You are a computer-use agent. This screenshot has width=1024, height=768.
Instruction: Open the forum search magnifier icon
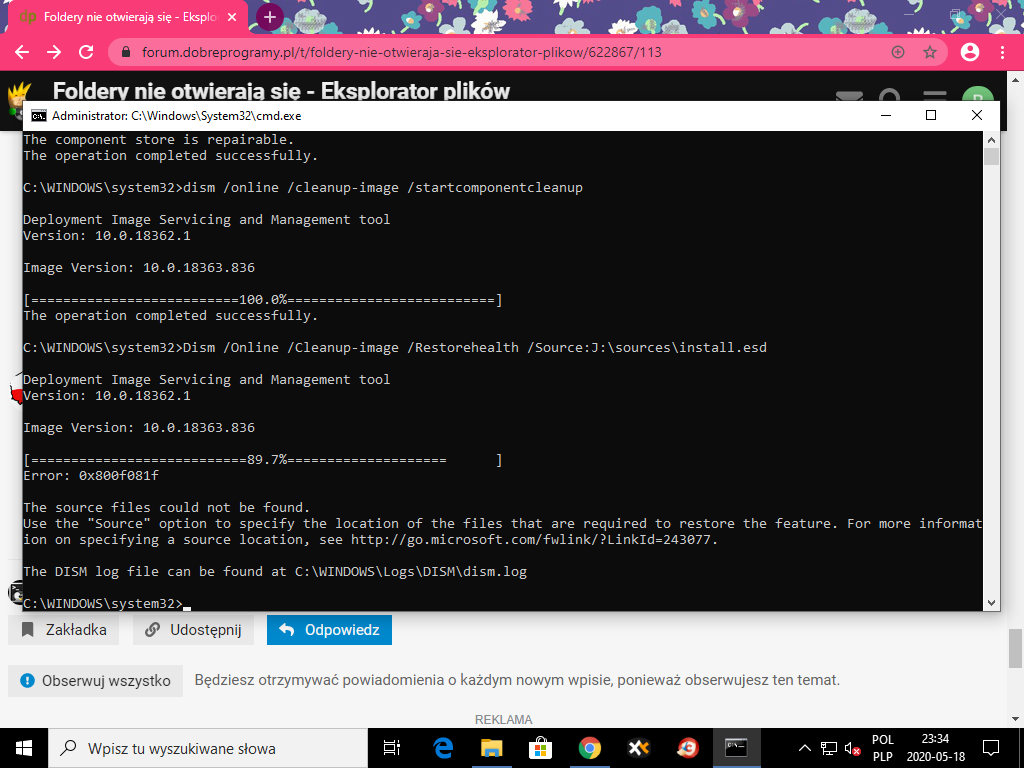point(889,97)
